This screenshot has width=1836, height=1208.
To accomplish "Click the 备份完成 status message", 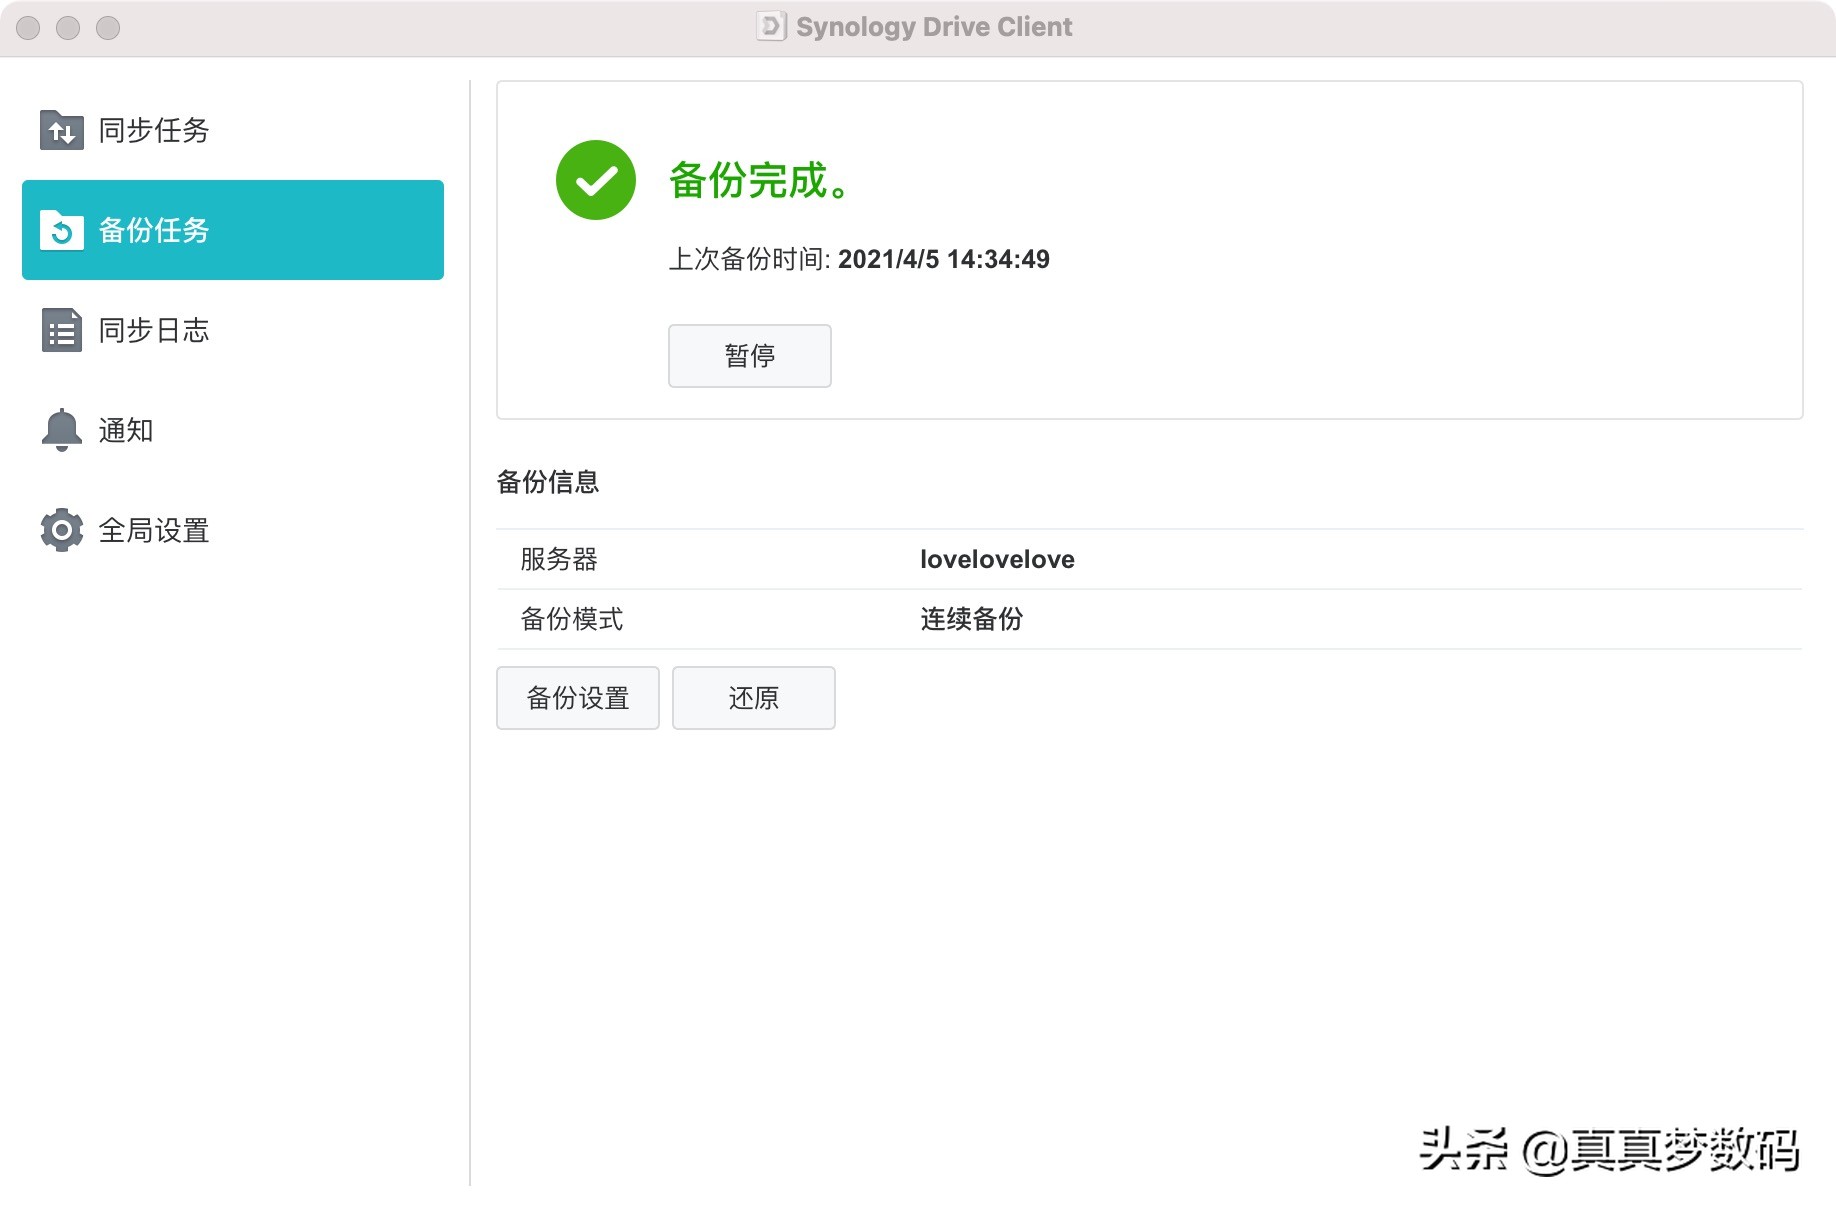I will (x=757, y=182).
